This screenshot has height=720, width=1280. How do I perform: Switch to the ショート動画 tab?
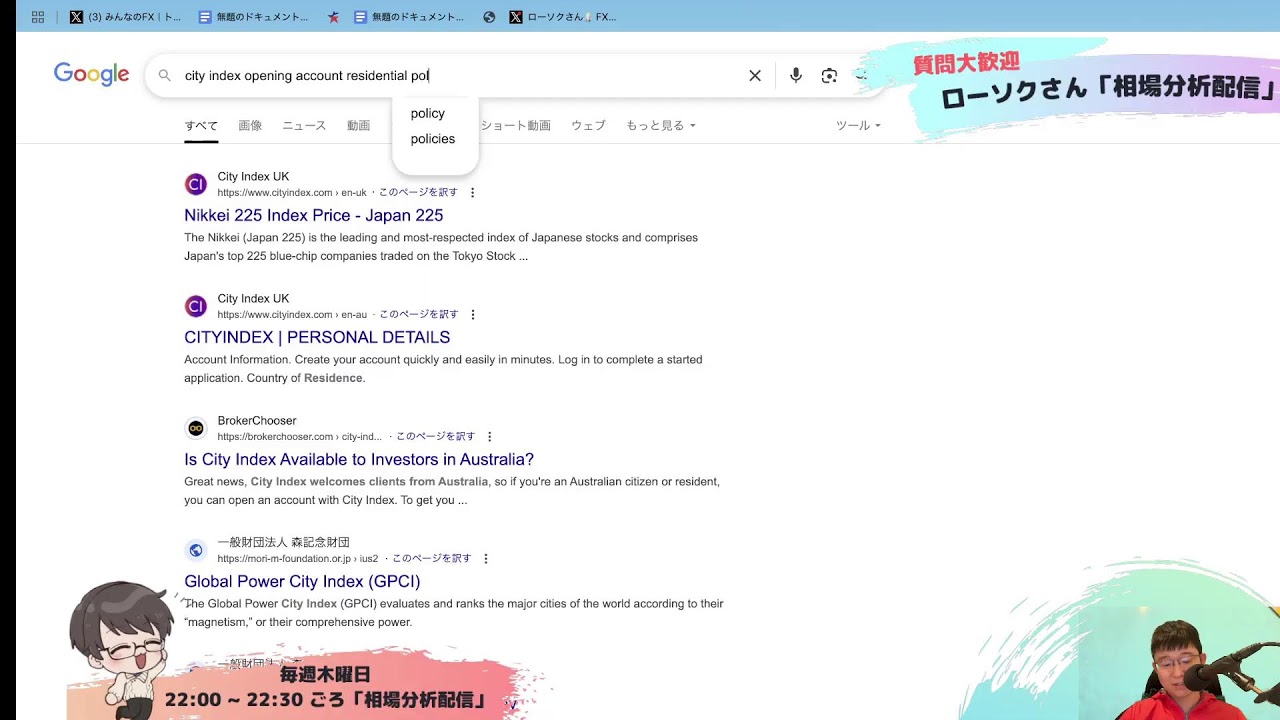515,125
